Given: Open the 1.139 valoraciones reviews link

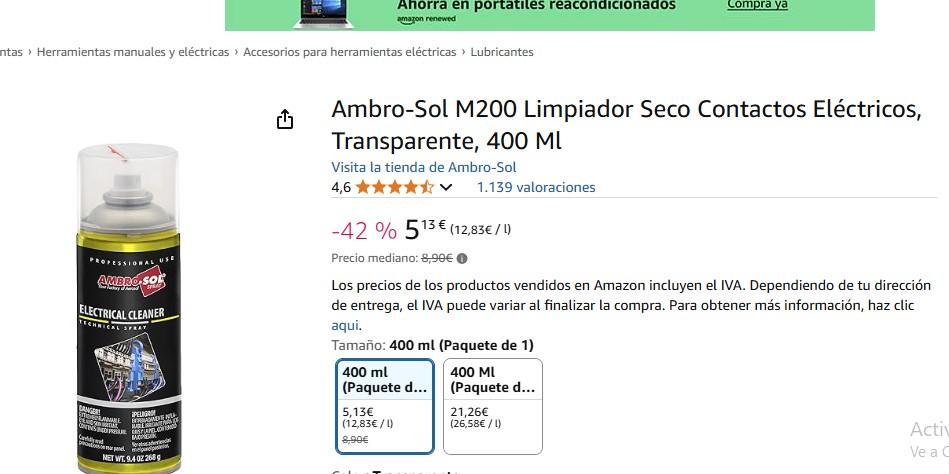Looking at the screenshot, I should coord(536,187).
